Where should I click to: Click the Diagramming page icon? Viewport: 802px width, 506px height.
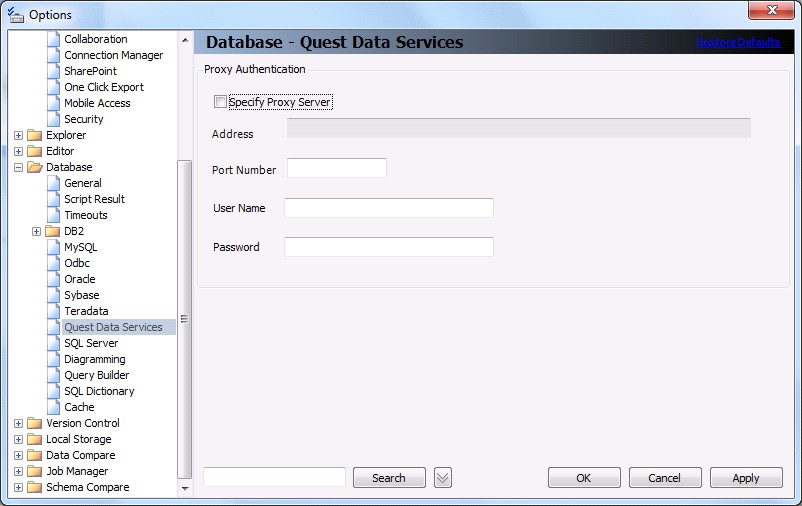point(54,360)
